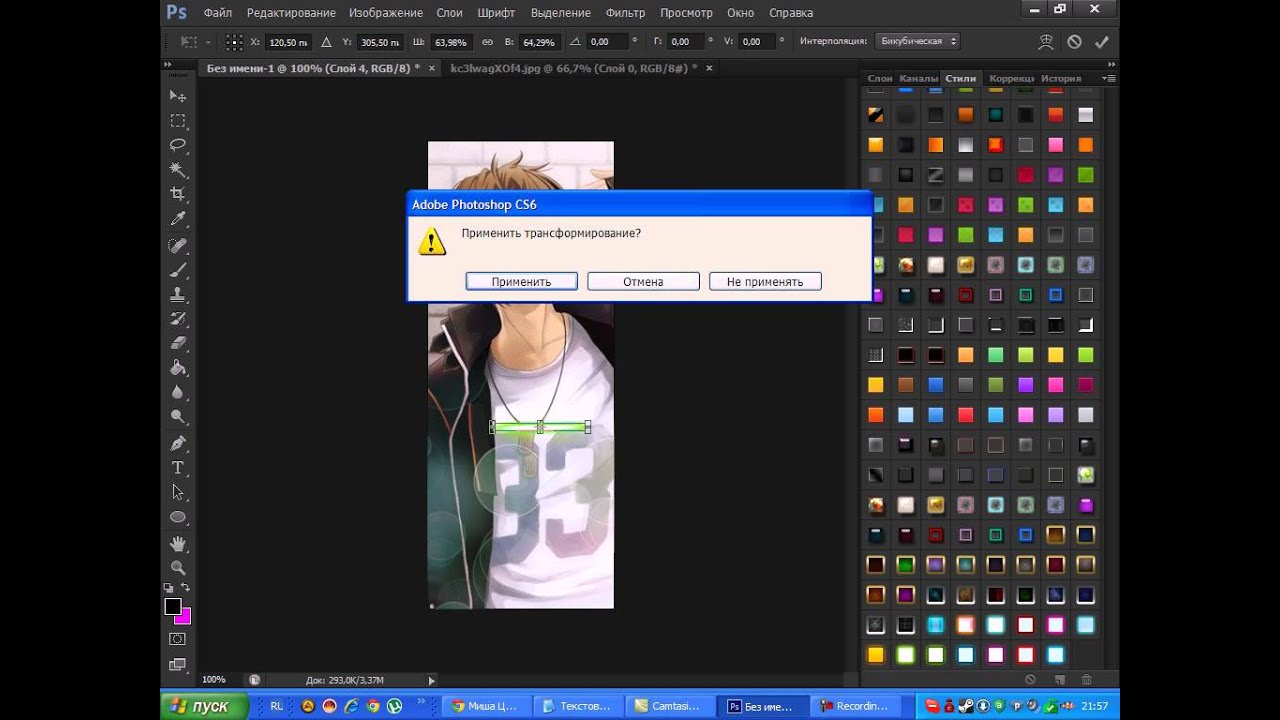Open the Интерполяция dropdown
Image resolution: width=1280 pixels, height=720 pixels.
coord(918,42)
